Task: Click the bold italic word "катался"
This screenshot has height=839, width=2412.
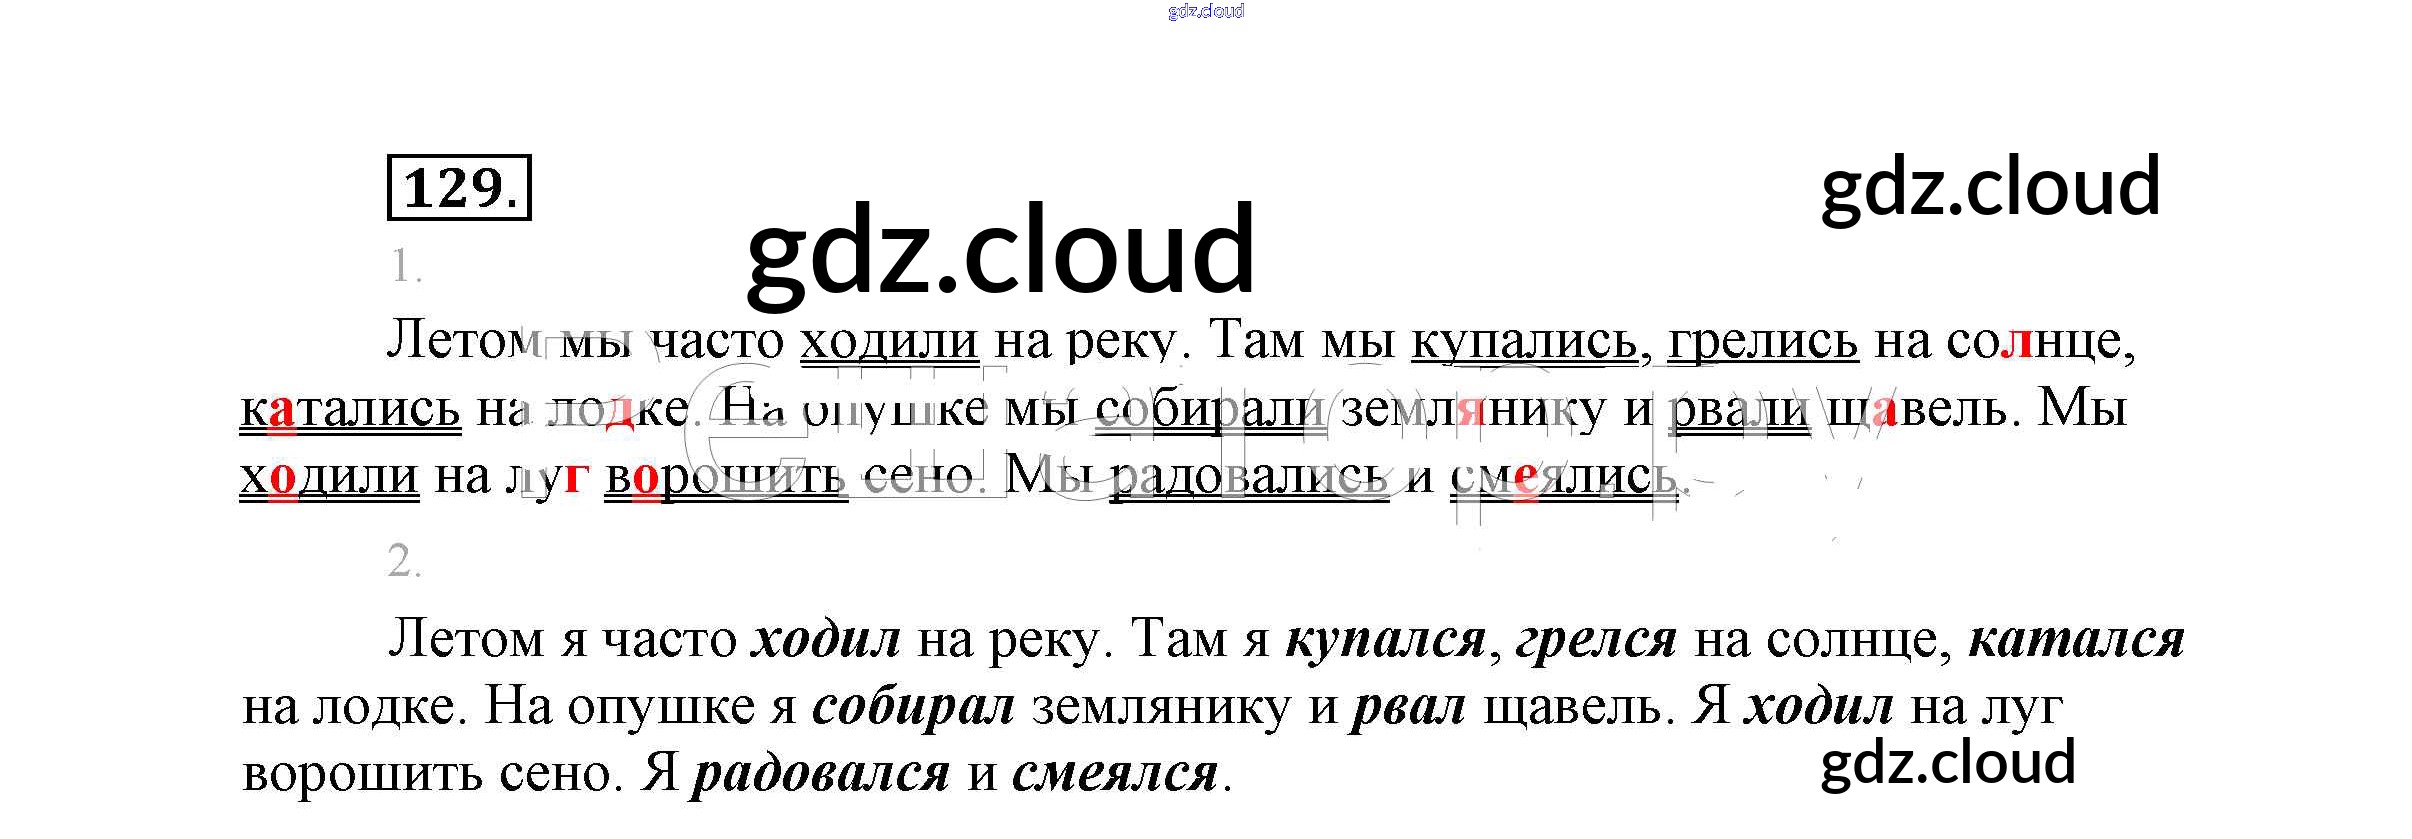Action: 2076,639
